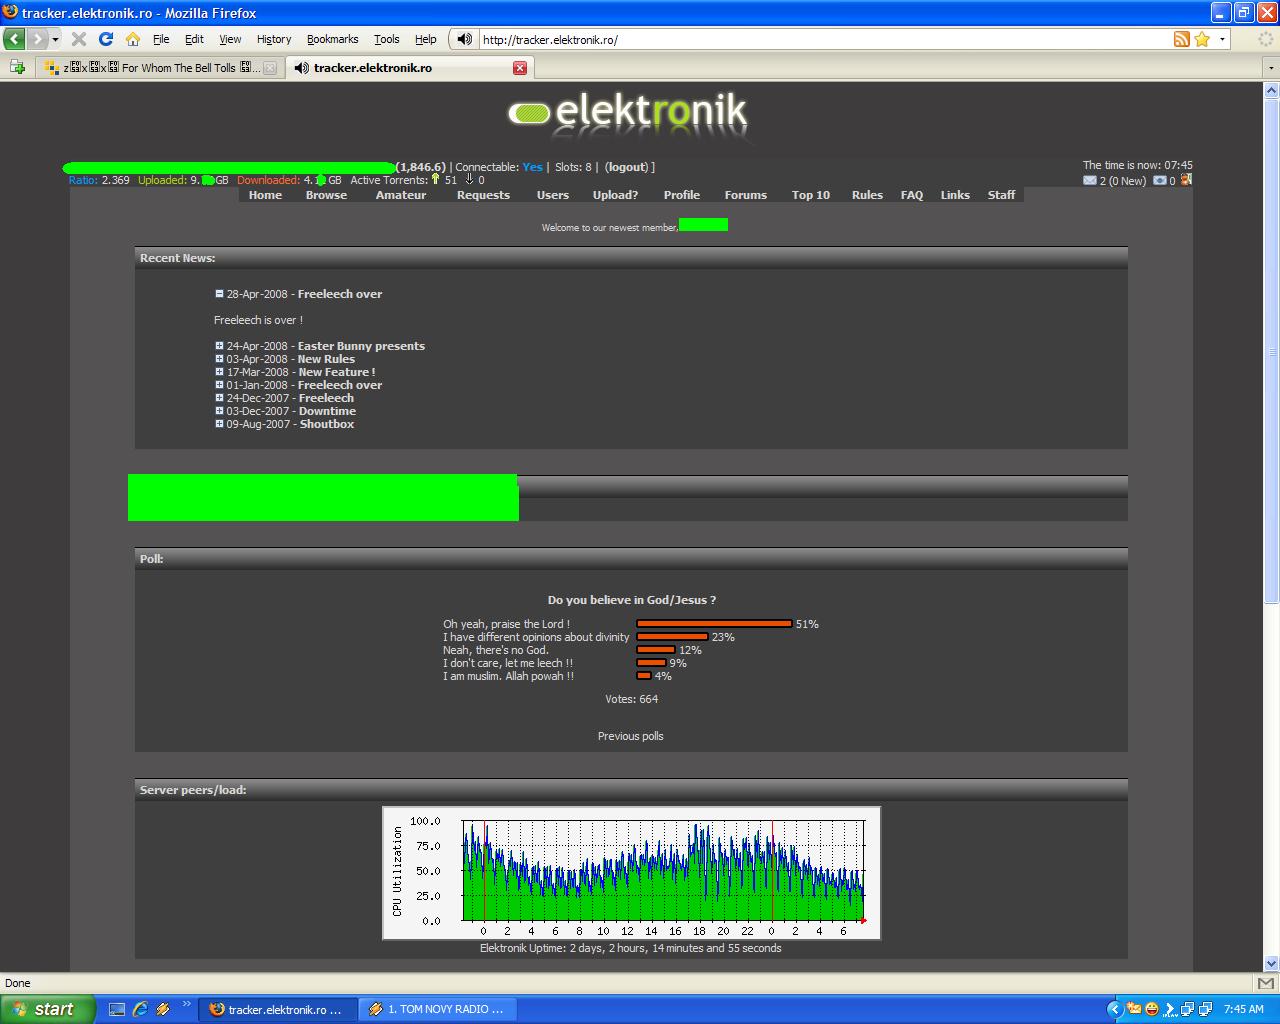Open the Requests page

(x=483, y=195)
